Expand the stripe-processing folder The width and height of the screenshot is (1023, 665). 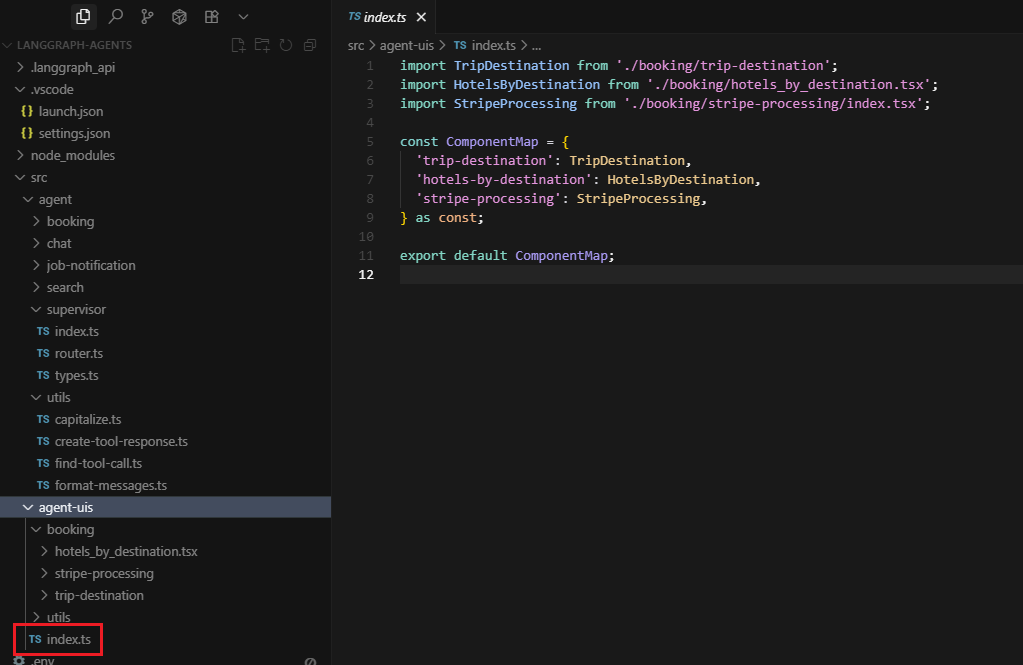(x=103, y=573)
